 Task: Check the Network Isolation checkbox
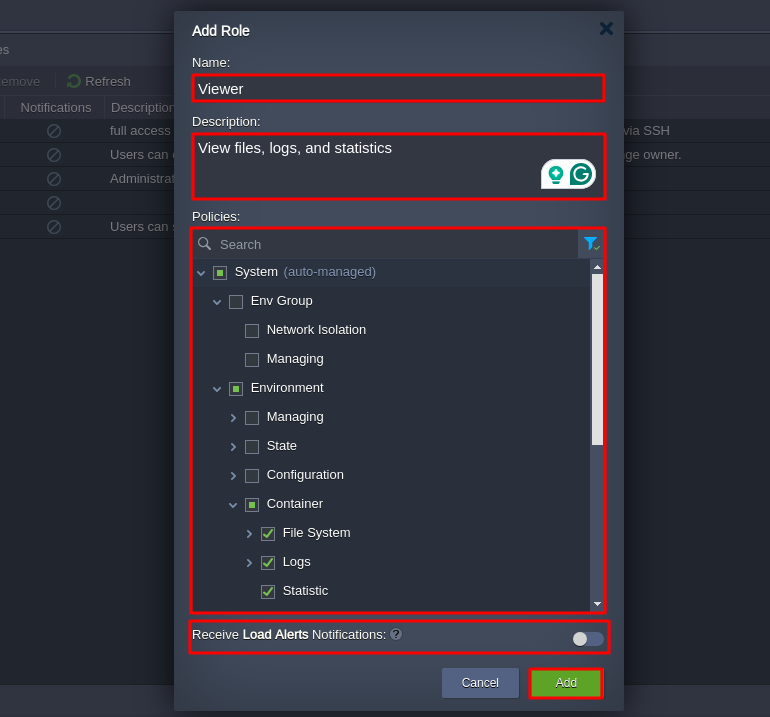pyautogui.click(x=252, y=331)
